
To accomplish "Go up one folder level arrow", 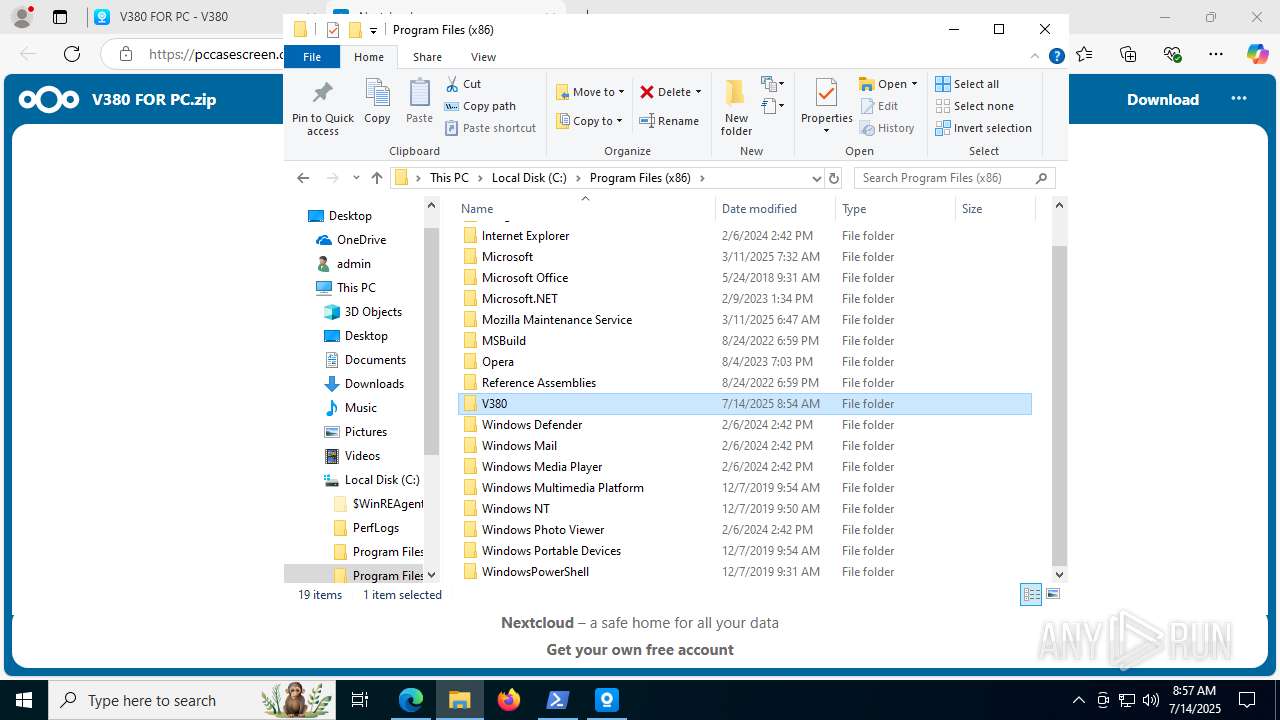I will [x=377, y=178].
